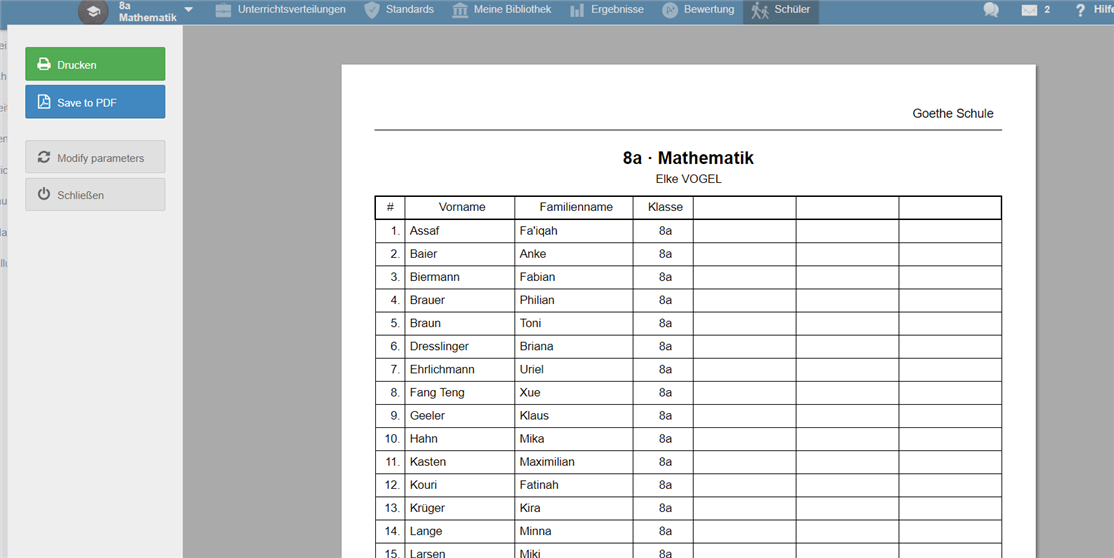The image size is (1114, 558).
Task: Click the teacher name Elke VOGEL
Action: 688,179
